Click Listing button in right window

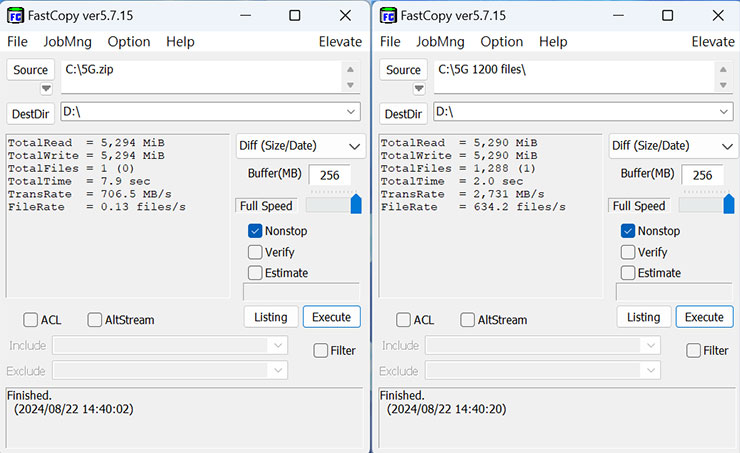[x=644, y=317]
